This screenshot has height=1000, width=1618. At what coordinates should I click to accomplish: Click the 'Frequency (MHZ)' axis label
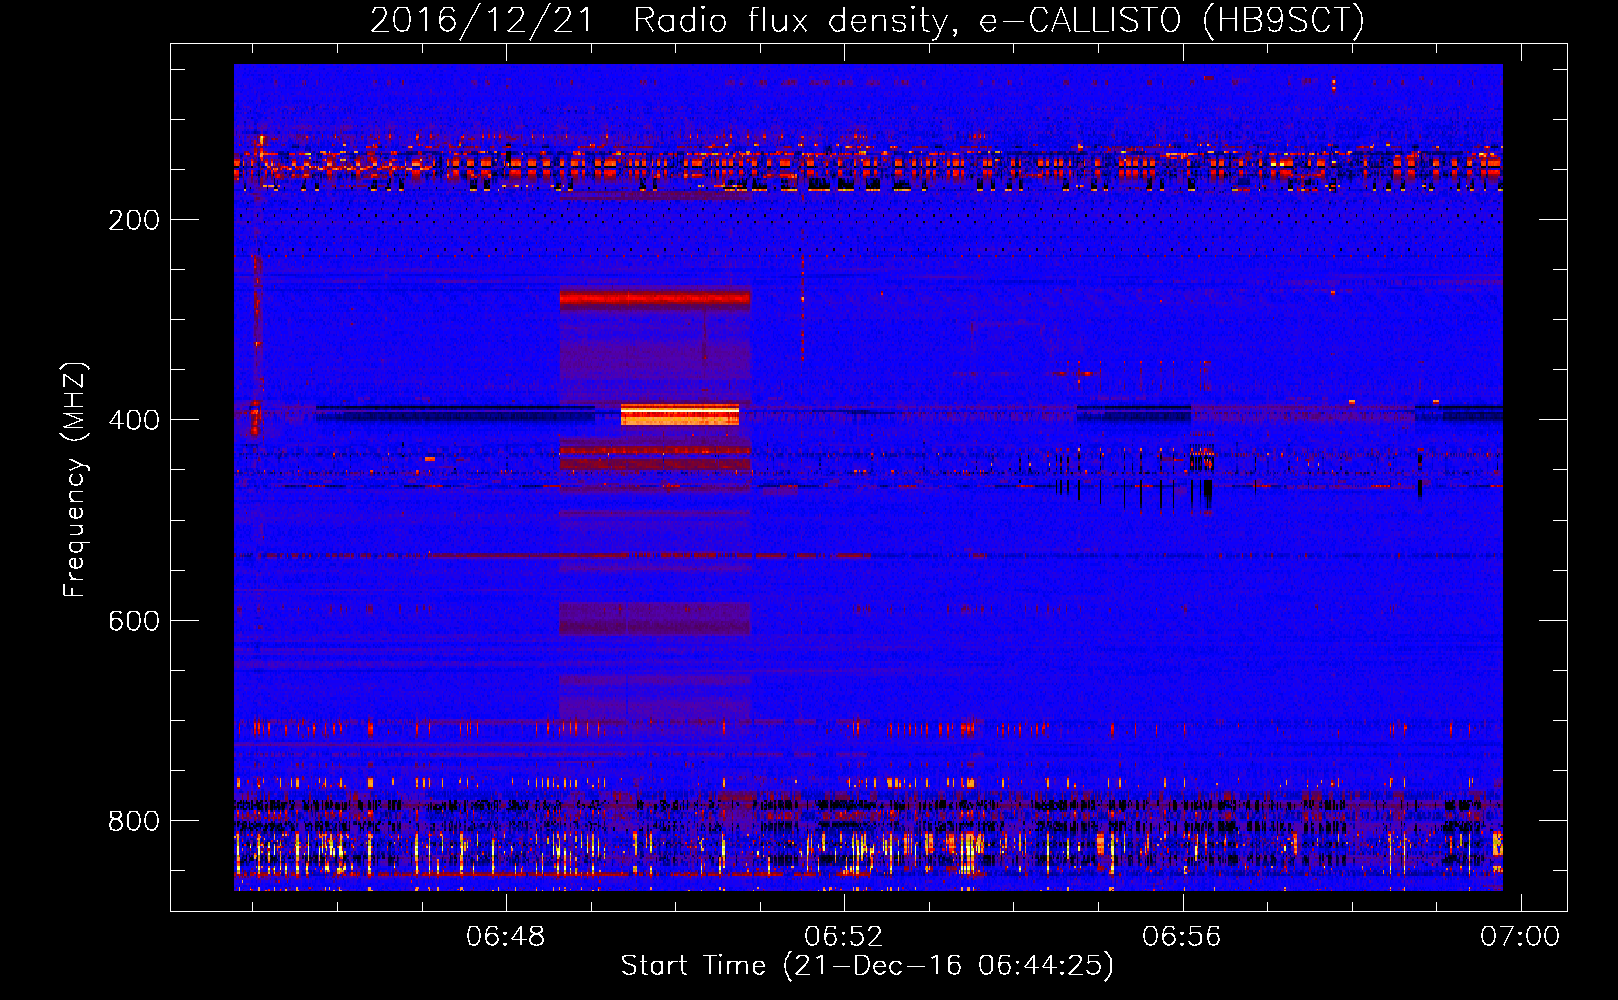[x=75, y=480]
